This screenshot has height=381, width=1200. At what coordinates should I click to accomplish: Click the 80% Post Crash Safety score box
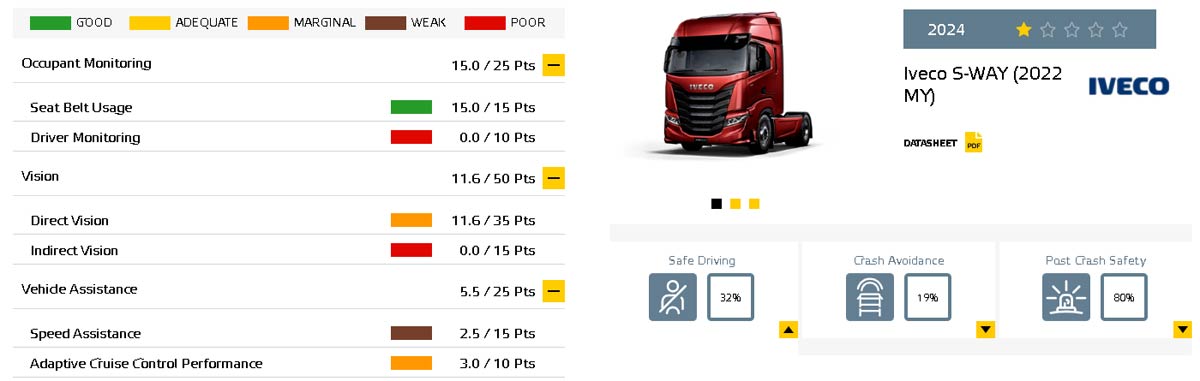pos(1124,297)
